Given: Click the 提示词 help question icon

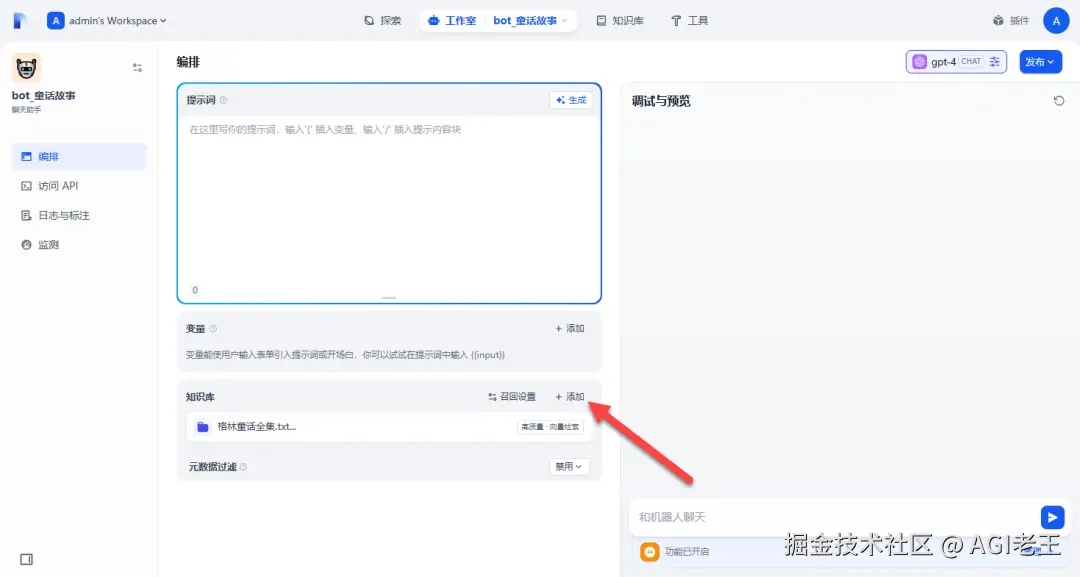Looking at the screenshot, I should click(223, 100).
